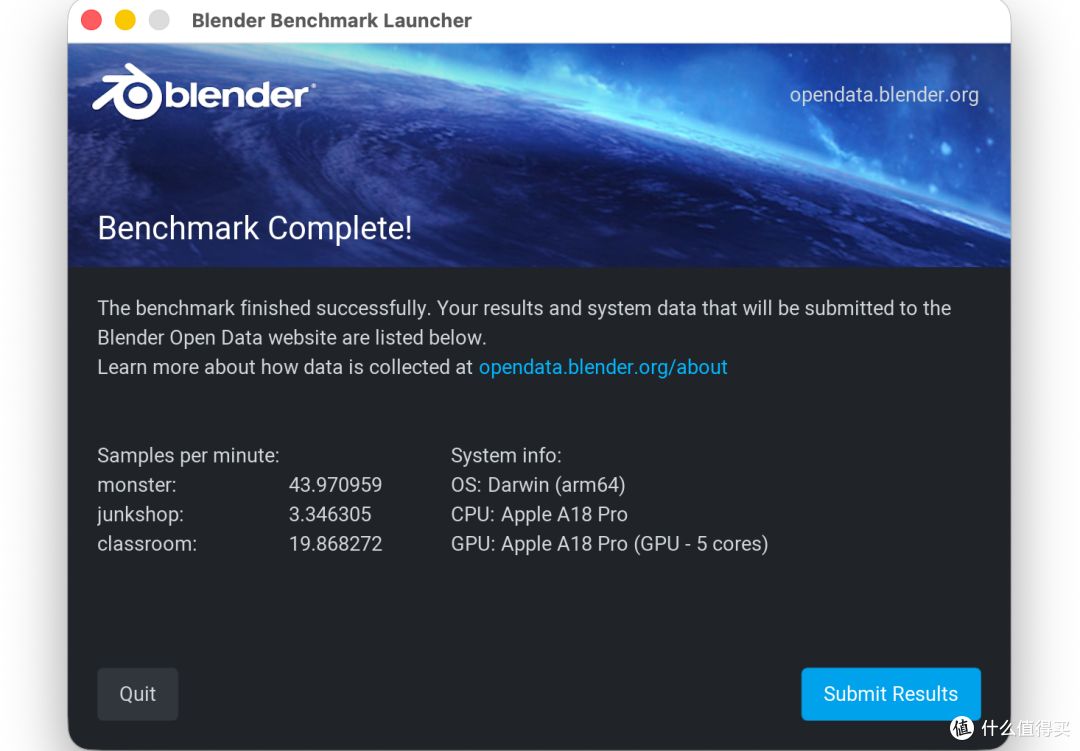Click the 'classroom:' label
Screen dimensions: 1080x751
(147, 544)
